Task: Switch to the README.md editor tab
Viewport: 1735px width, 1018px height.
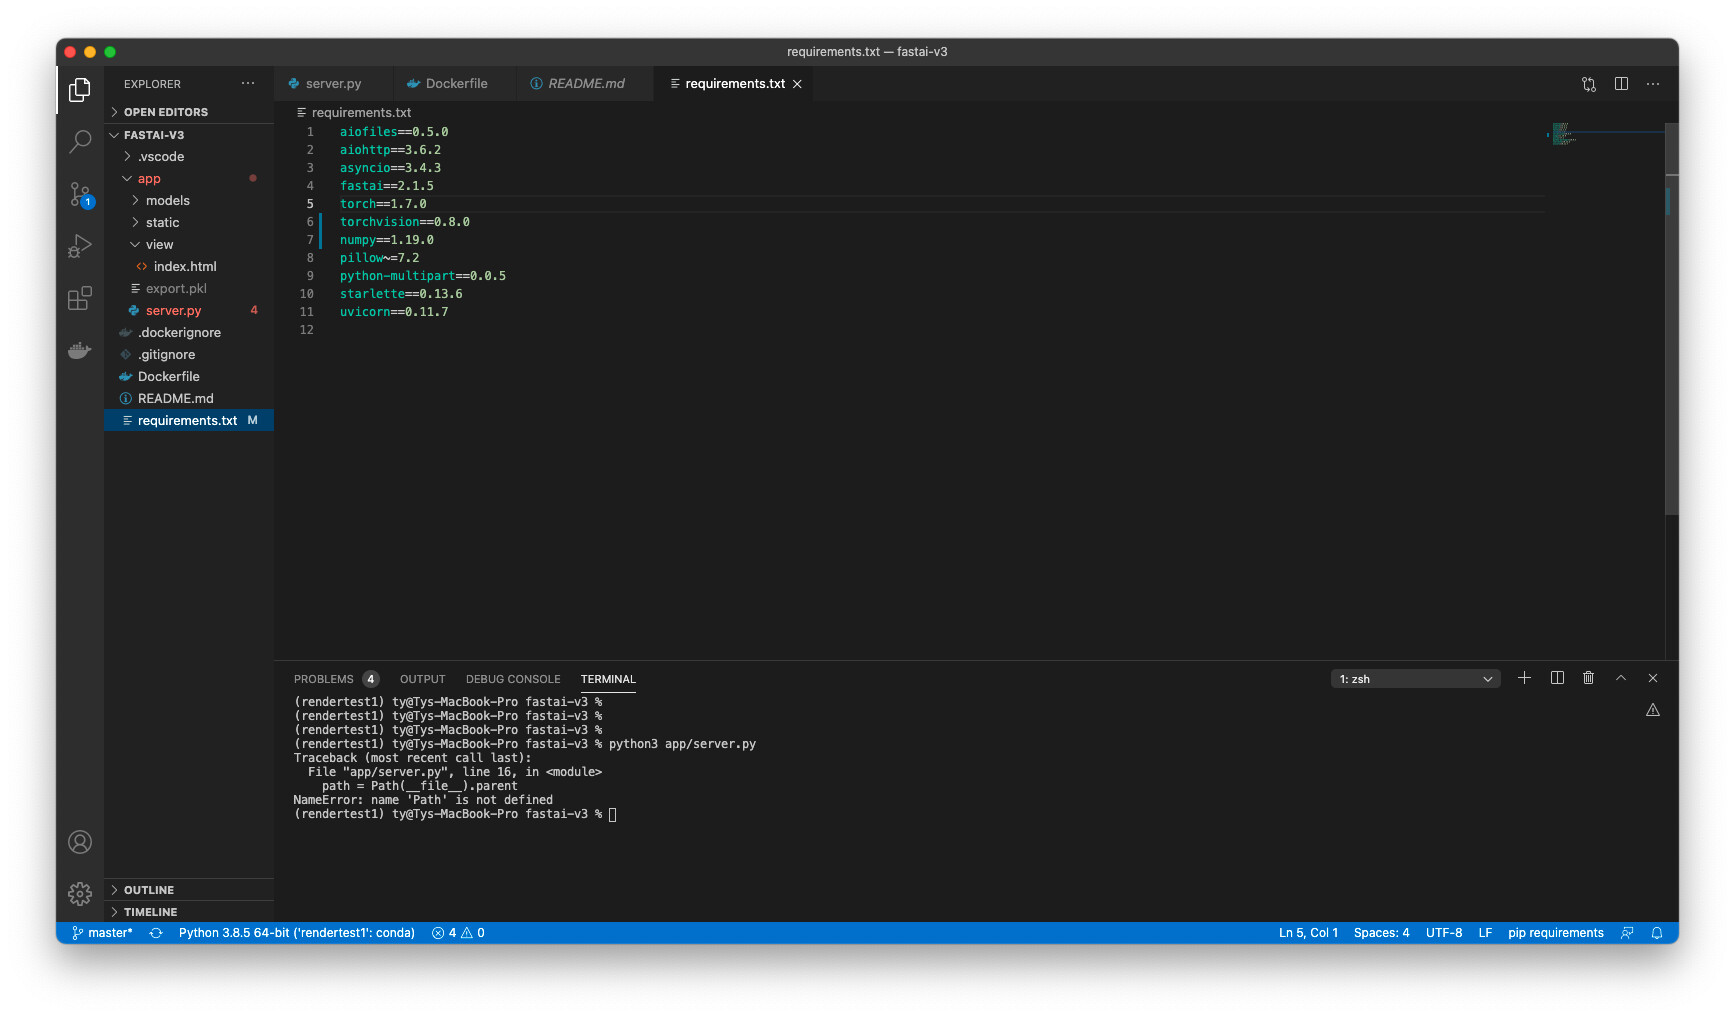Action: click(586, 84)
